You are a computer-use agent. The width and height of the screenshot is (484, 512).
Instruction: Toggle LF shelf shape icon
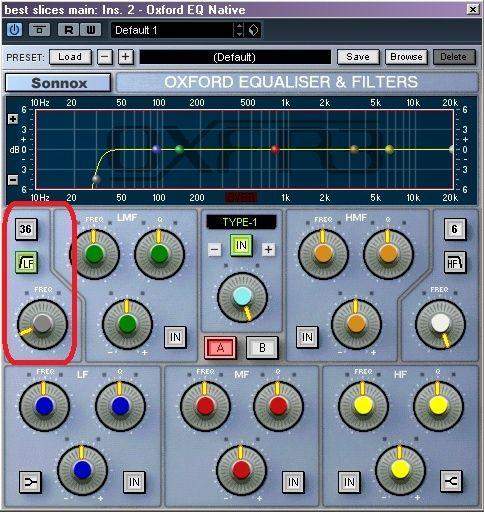(x=30, y=482)
